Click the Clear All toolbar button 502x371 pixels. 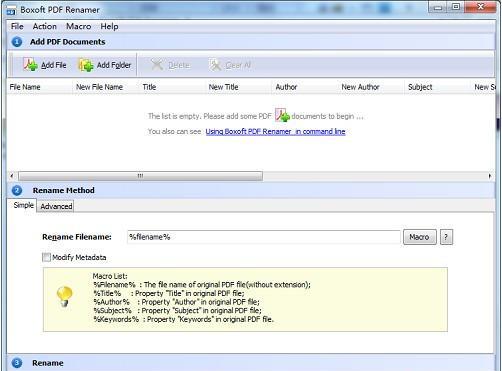pos(230,65)
